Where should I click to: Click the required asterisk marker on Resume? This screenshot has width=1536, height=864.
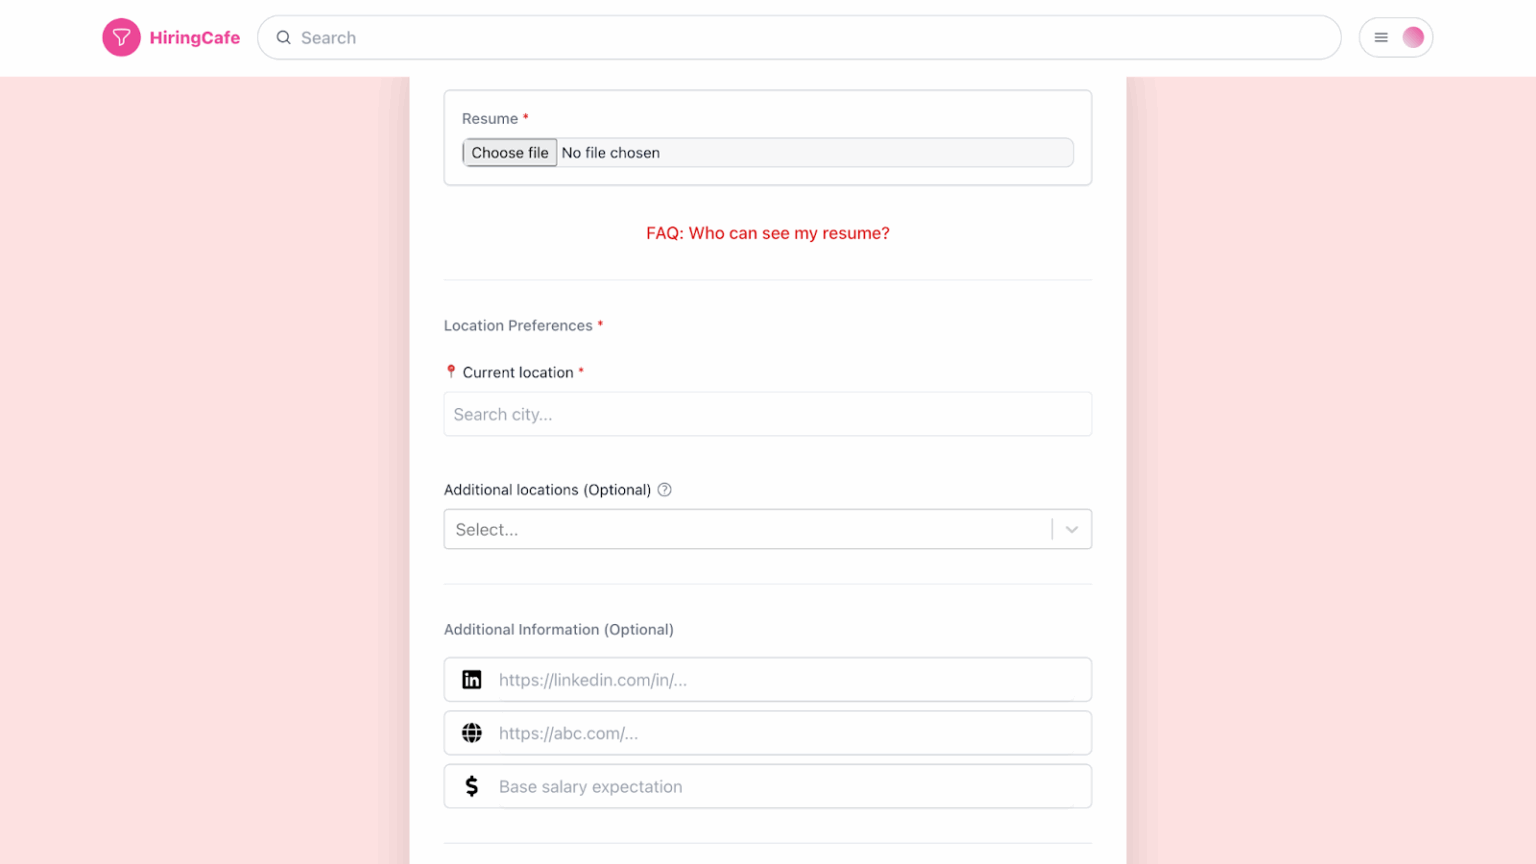(527, 117)
